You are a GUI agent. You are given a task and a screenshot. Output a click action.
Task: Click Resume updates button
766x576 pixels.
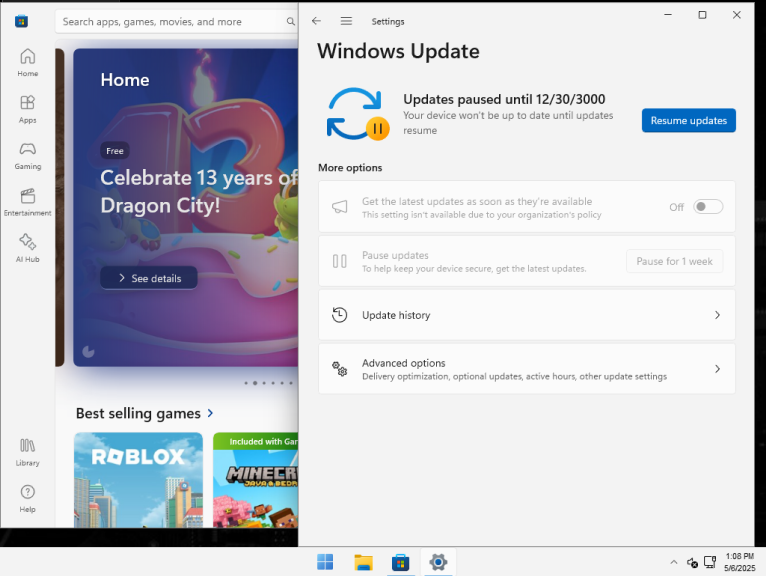(689, 121)
